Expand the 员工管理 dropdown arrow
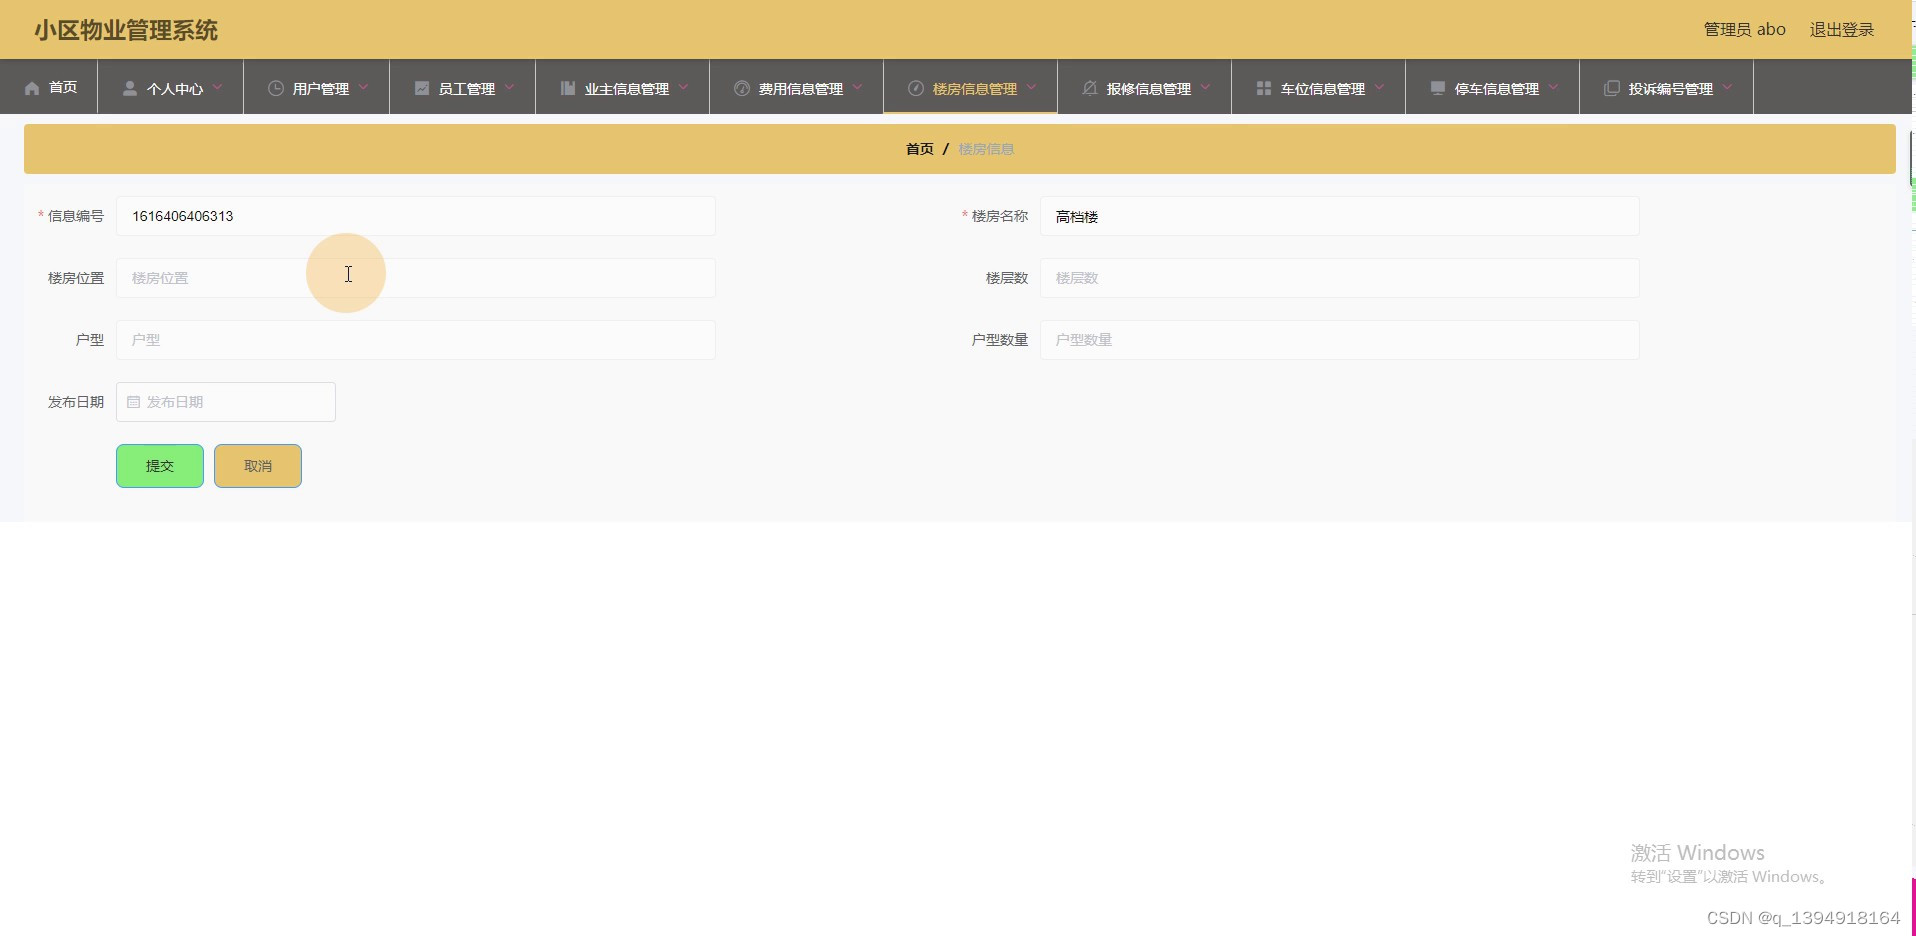This screenshot has width=1916, height=936. pyautogui.click(x=509, y=87)
